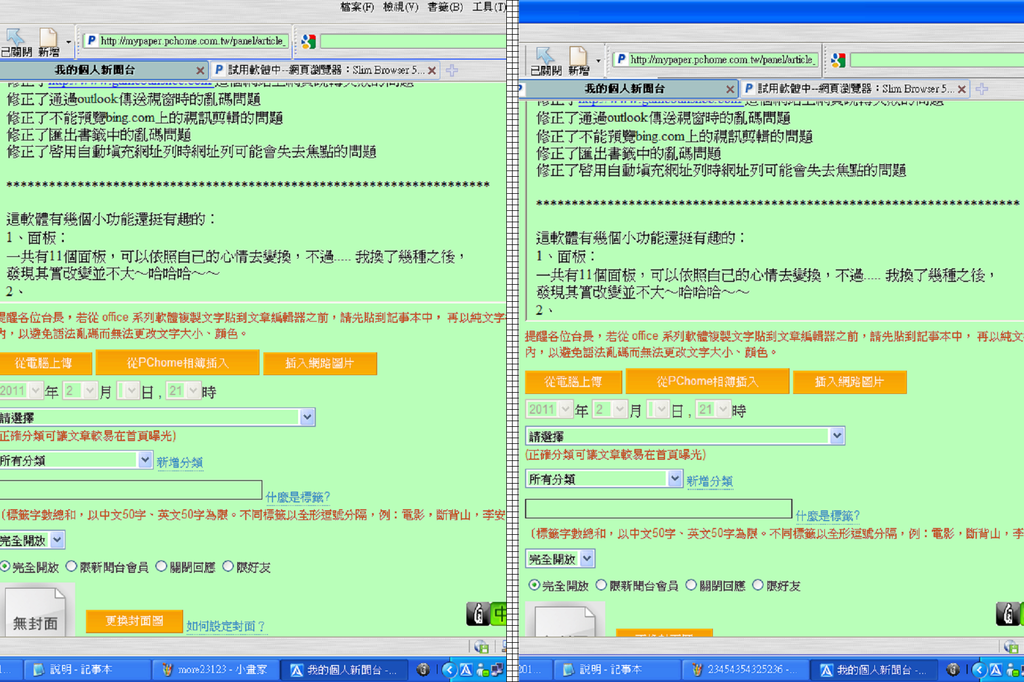Open the 如何設定封面? link
Image resolution: width=1024 pixels, height=682 pixels.
click(226, 626)
